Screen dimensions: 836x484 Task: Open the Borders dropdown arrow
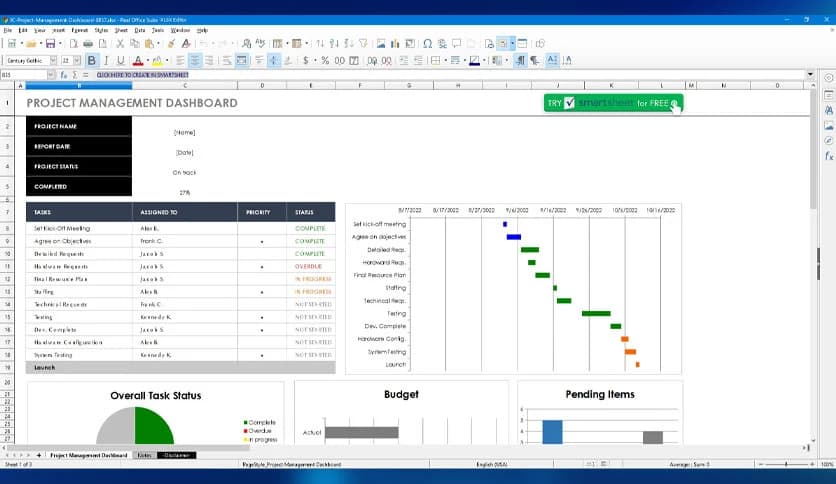446,61
